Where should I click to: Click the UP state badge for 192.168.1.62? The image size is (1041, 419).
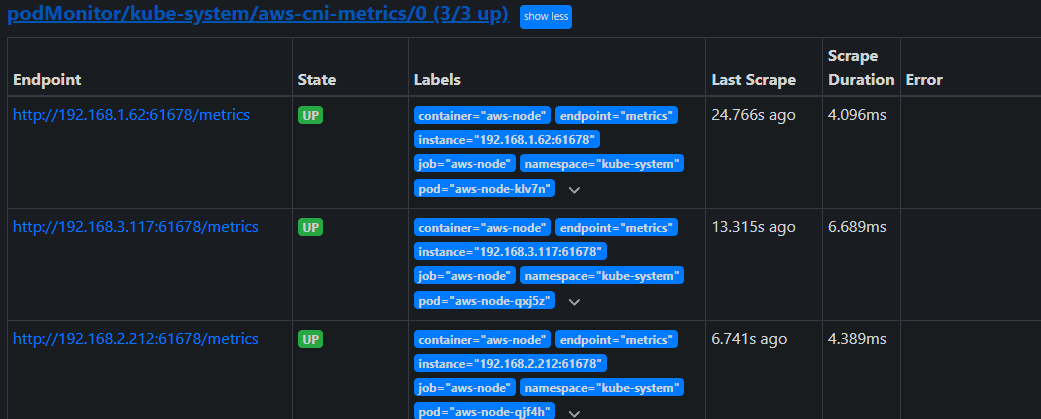(310, 115)
